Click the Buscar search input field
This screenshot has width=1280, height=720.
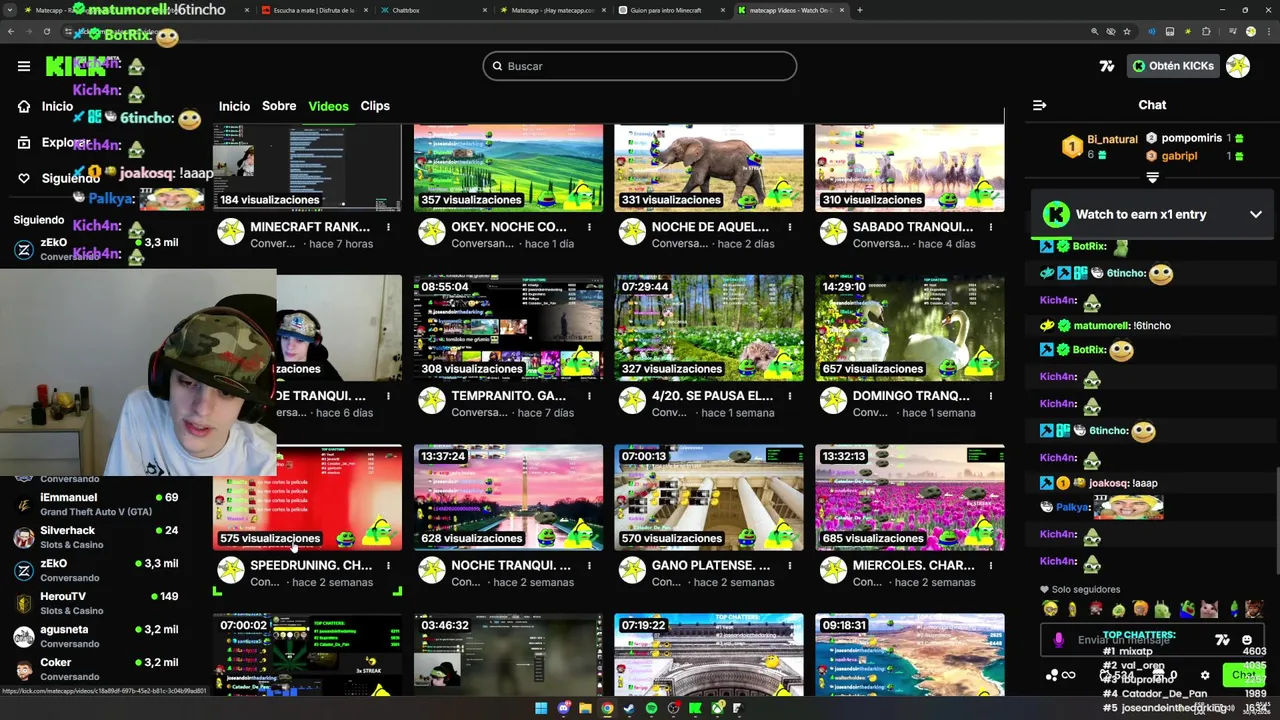[x=640, y=66]
